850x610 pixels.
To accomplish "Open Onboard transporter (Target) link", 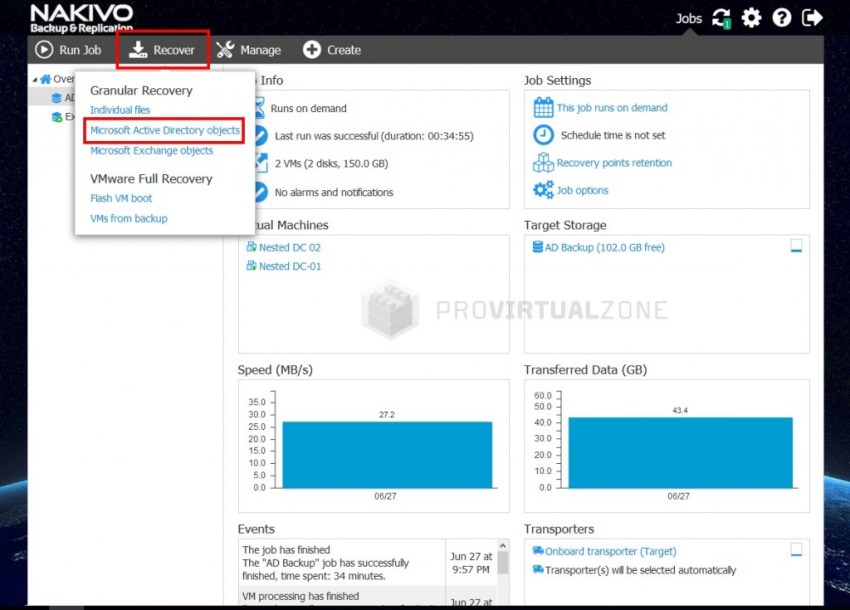I will click(610, 551).
